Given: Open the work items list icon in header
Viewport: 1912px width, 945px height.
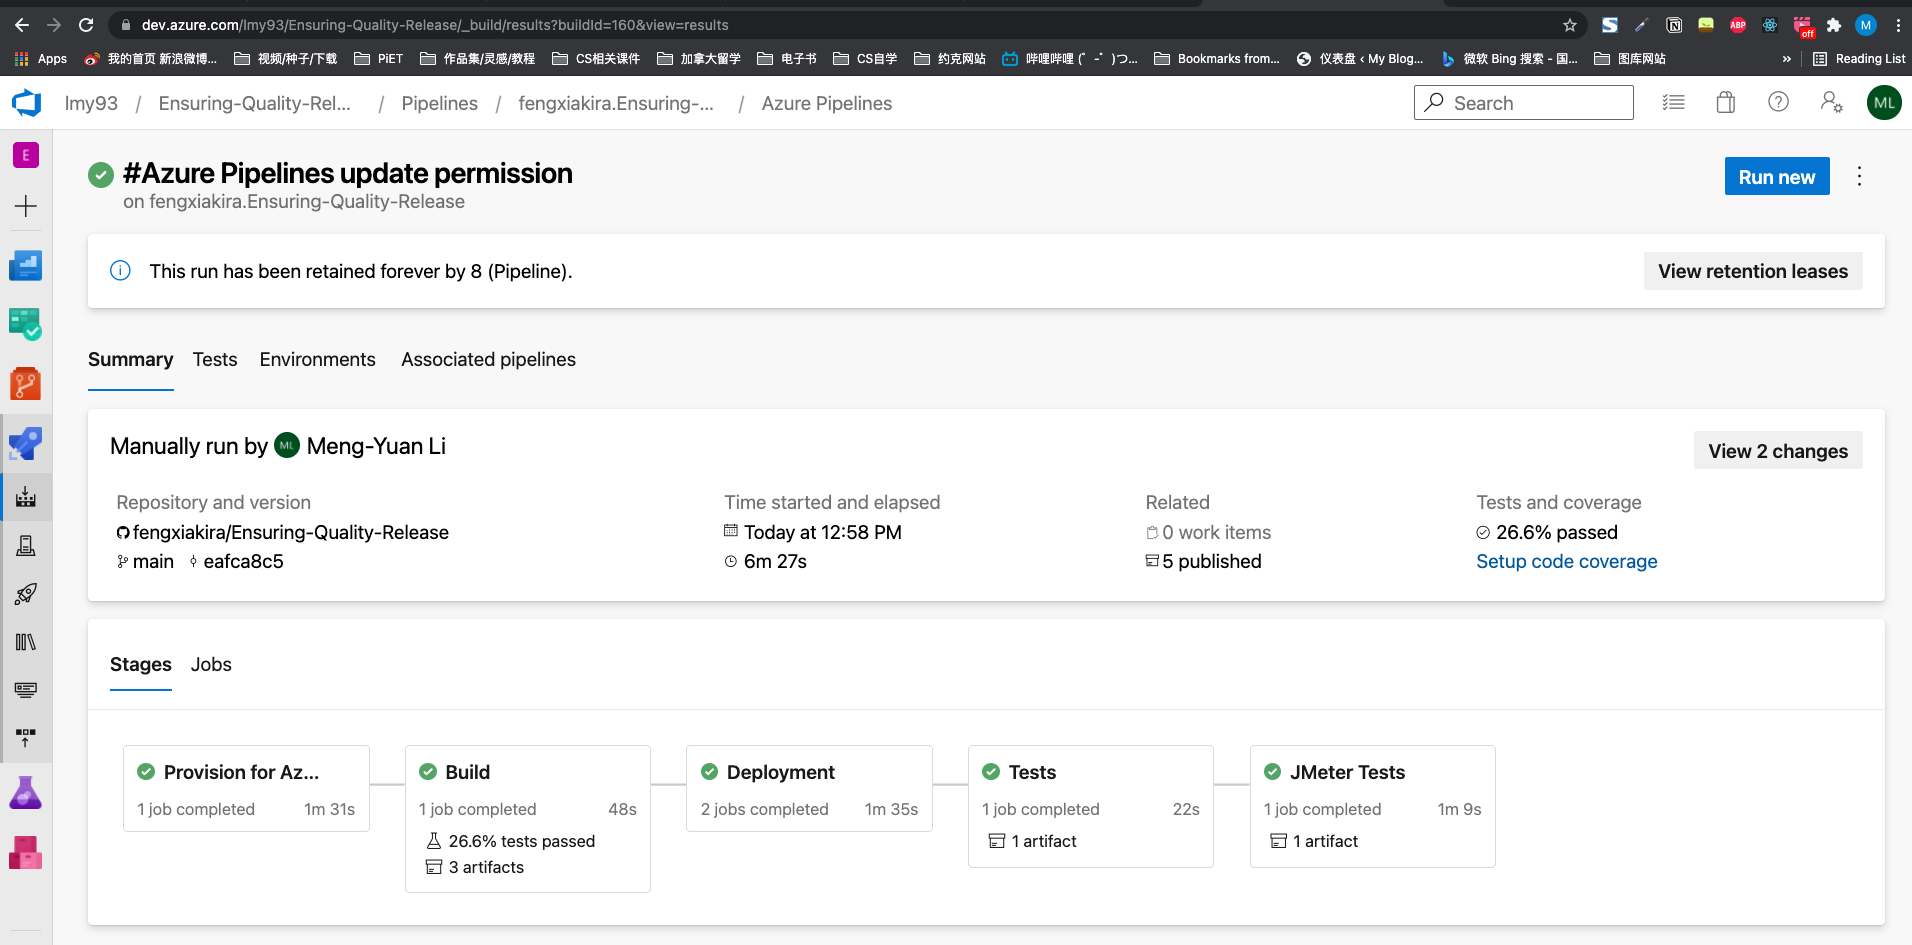Looking at the screenshot, I should 1674,102.
